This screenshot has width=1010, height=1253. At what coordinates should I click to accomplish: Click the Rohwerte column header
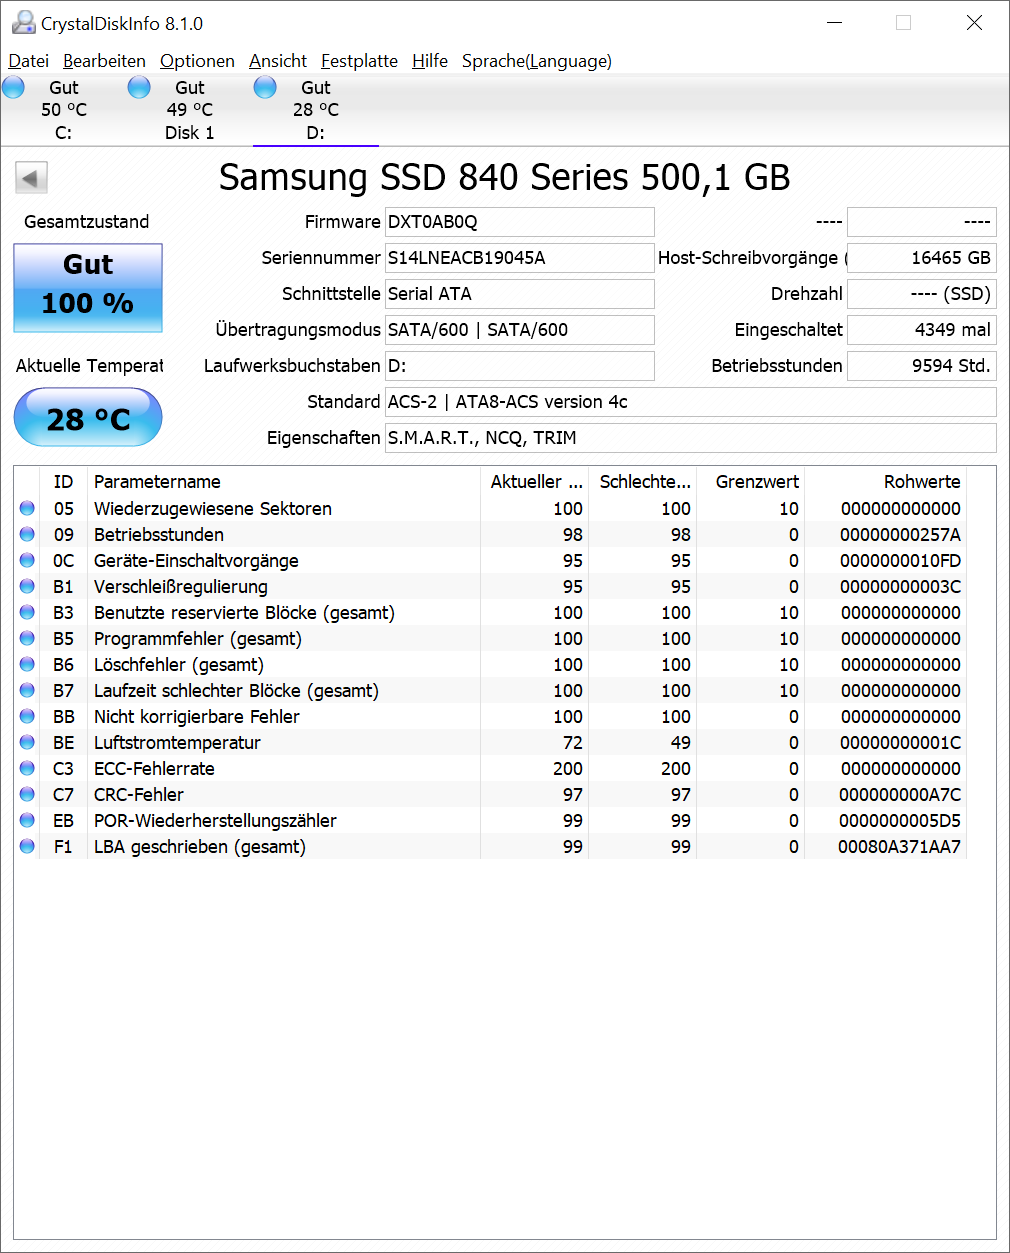[x=886, y=482]
